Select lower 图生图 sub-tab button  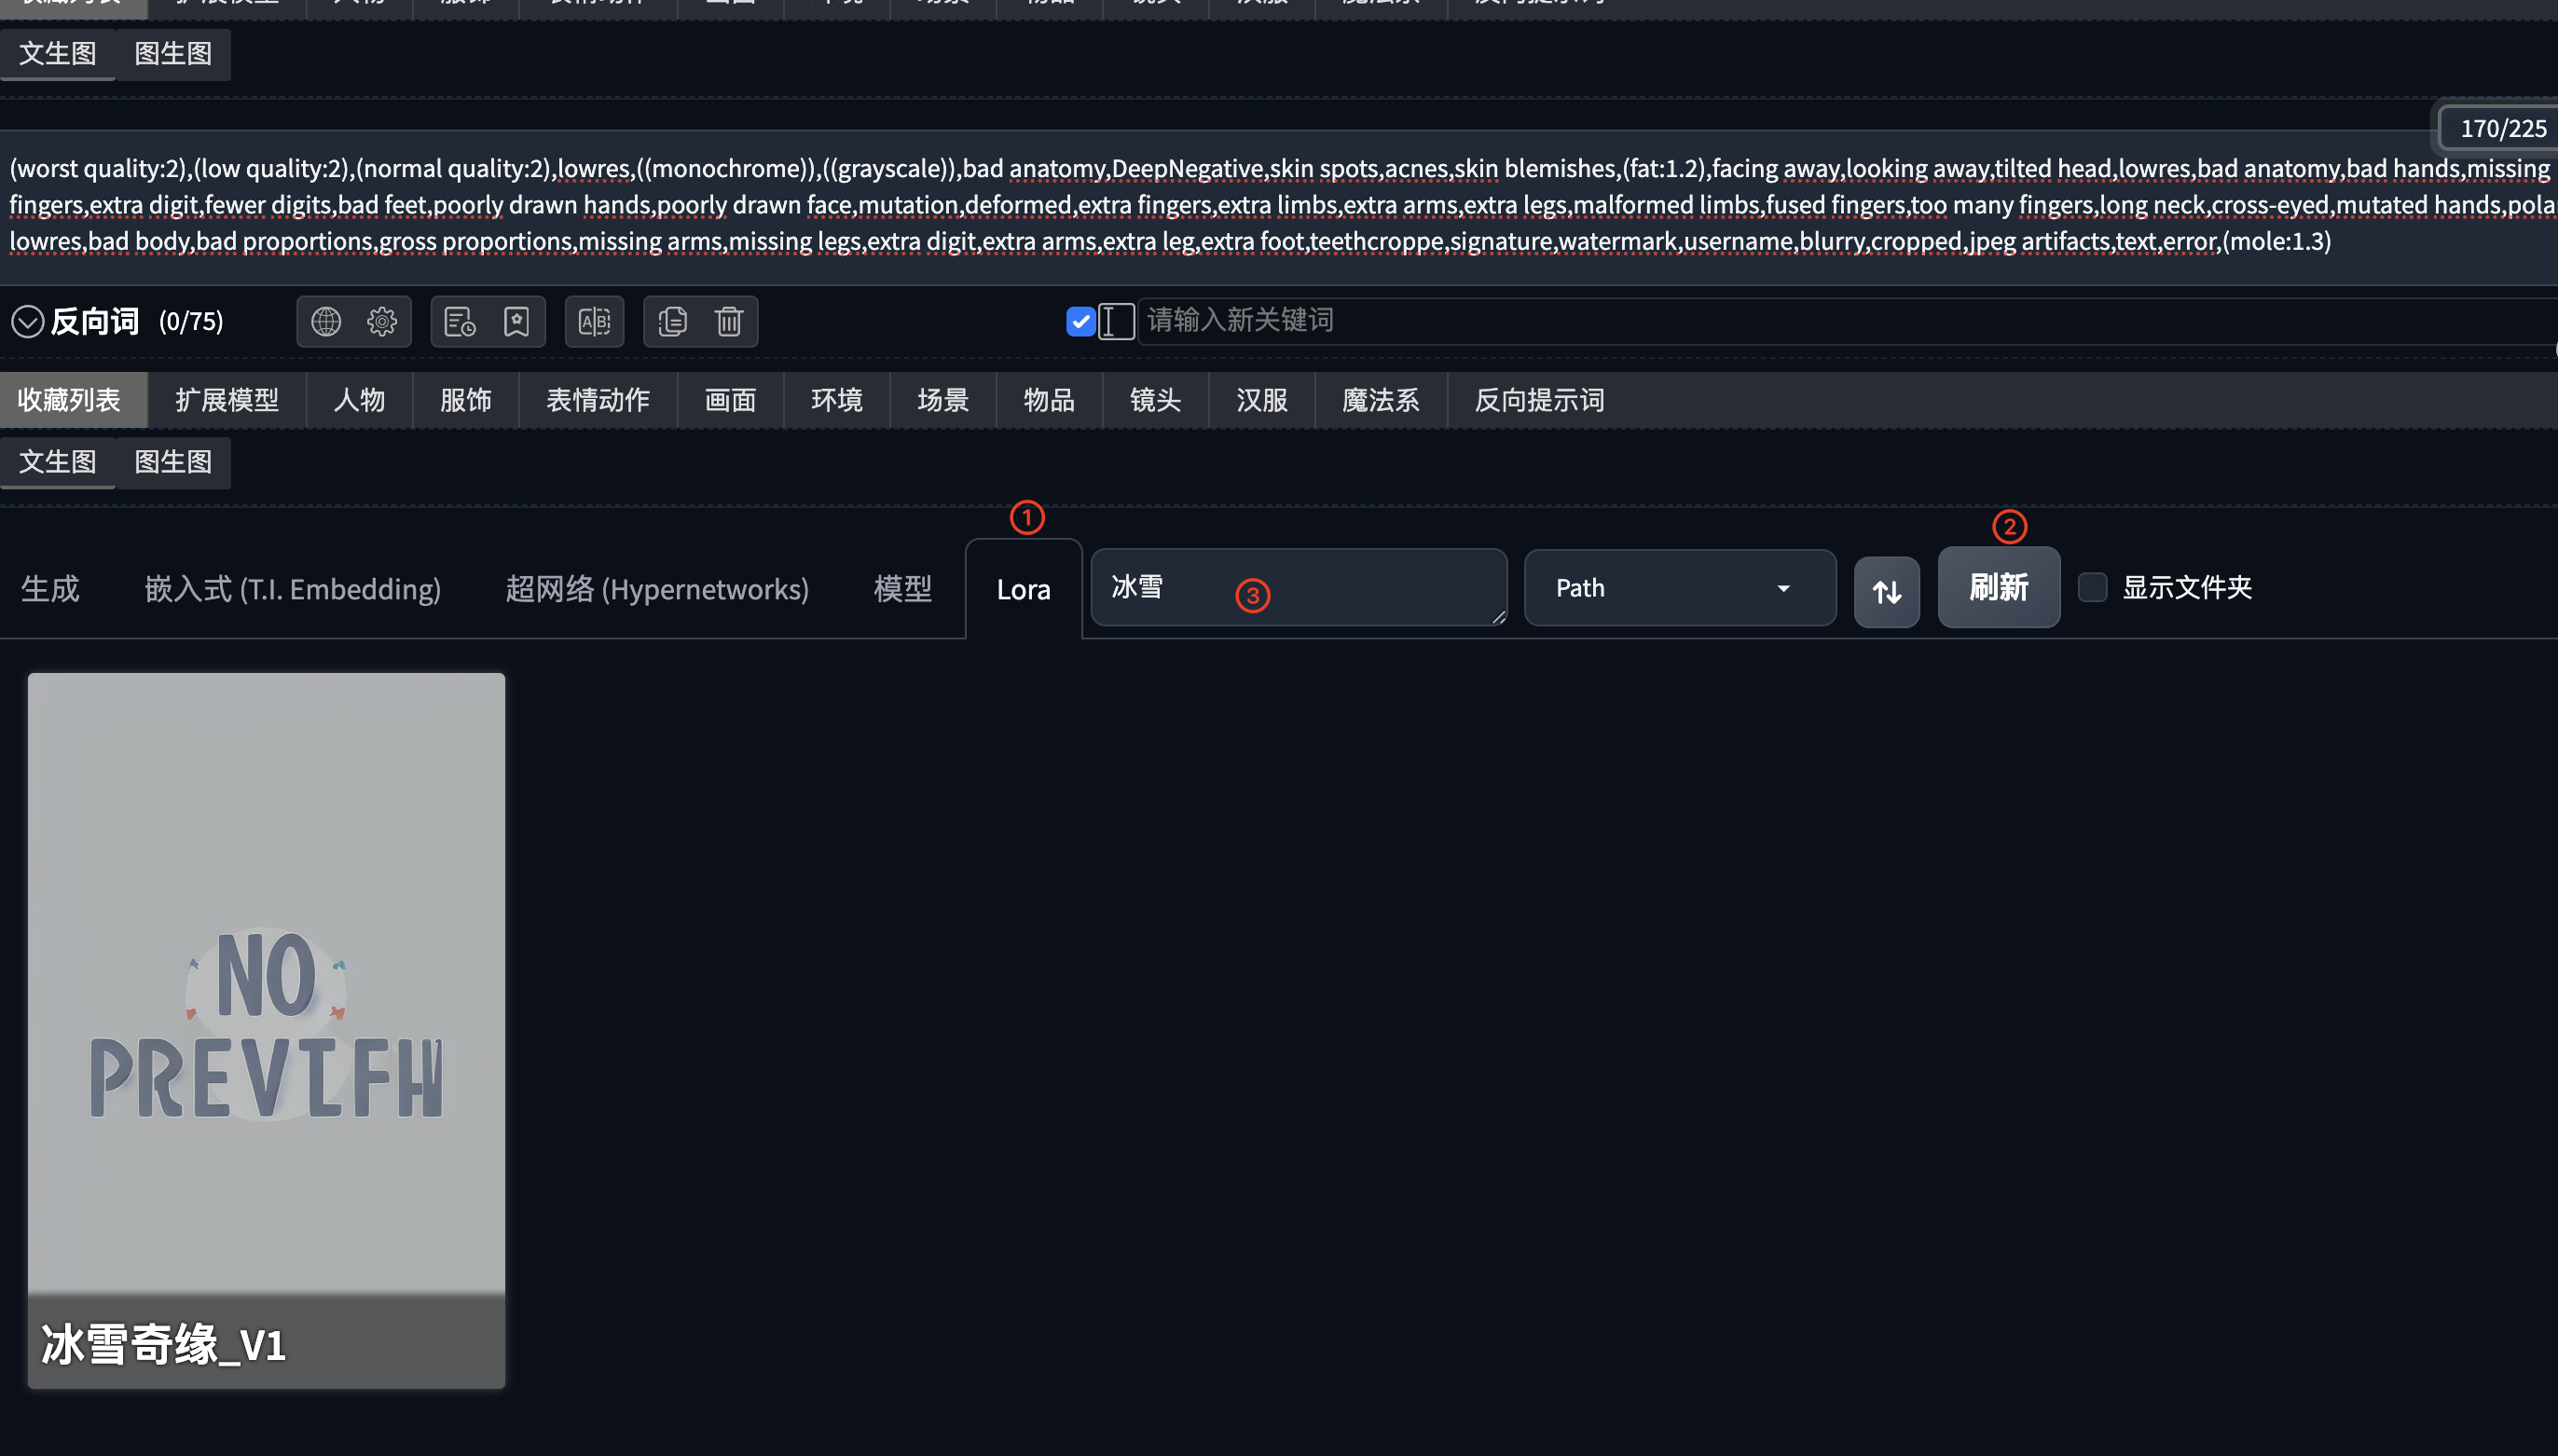tap(173, 462)
